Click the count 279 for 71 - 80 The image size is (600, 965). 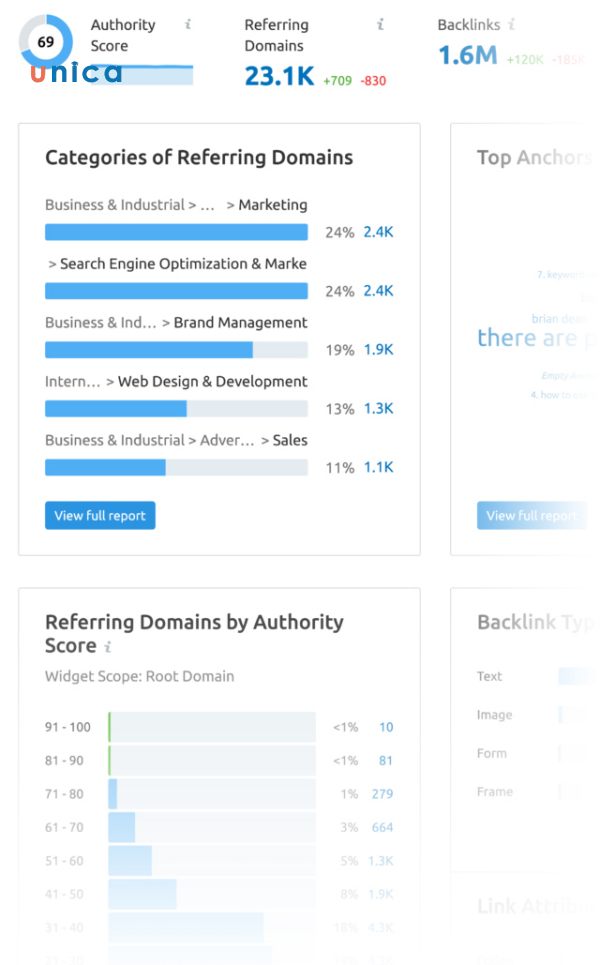382,794
